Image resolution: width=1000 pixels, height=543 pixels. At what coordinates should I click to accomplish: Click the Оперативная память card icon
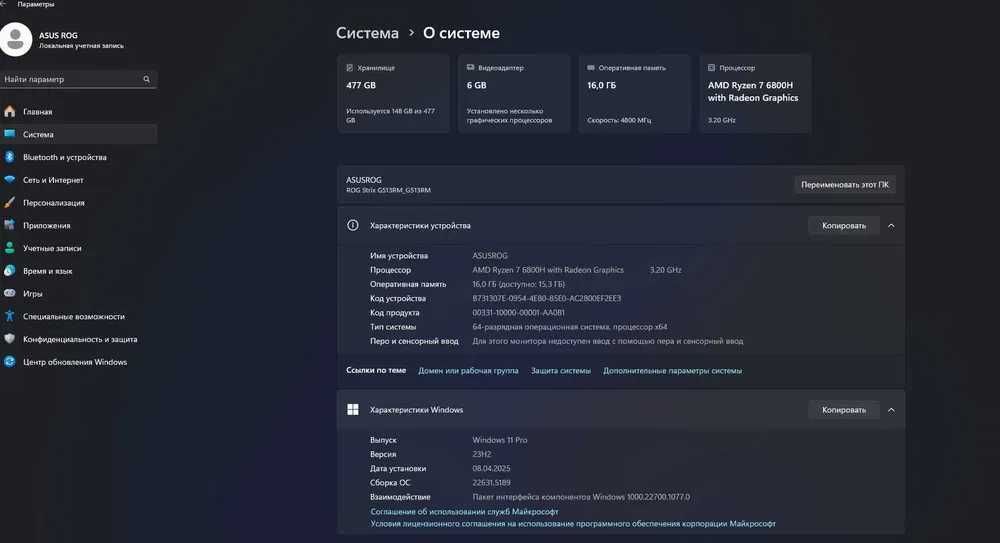(591, 68)
